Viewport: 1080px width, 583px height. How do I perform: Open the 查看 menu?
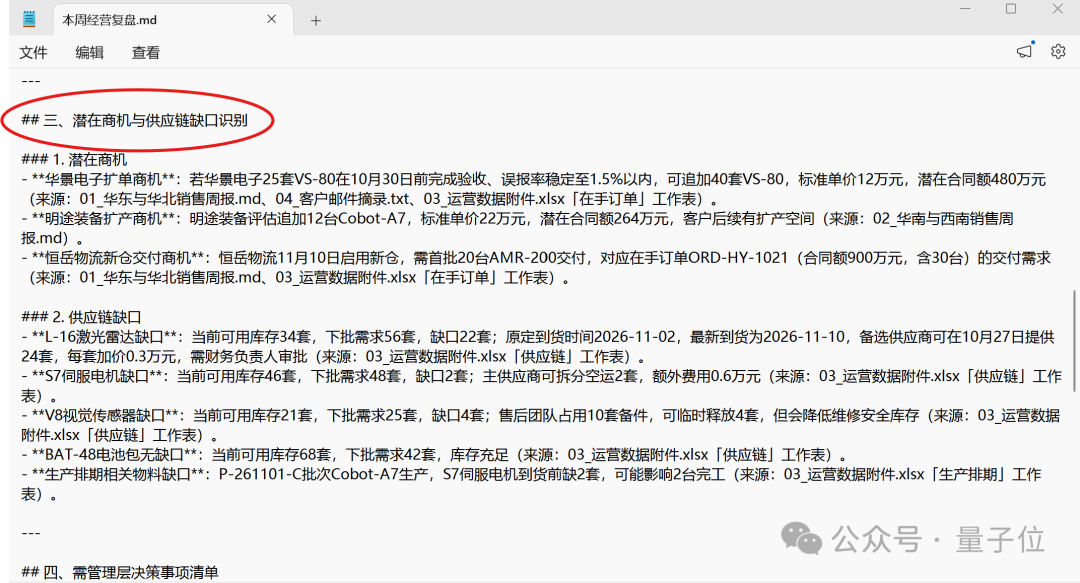(146, 52)
